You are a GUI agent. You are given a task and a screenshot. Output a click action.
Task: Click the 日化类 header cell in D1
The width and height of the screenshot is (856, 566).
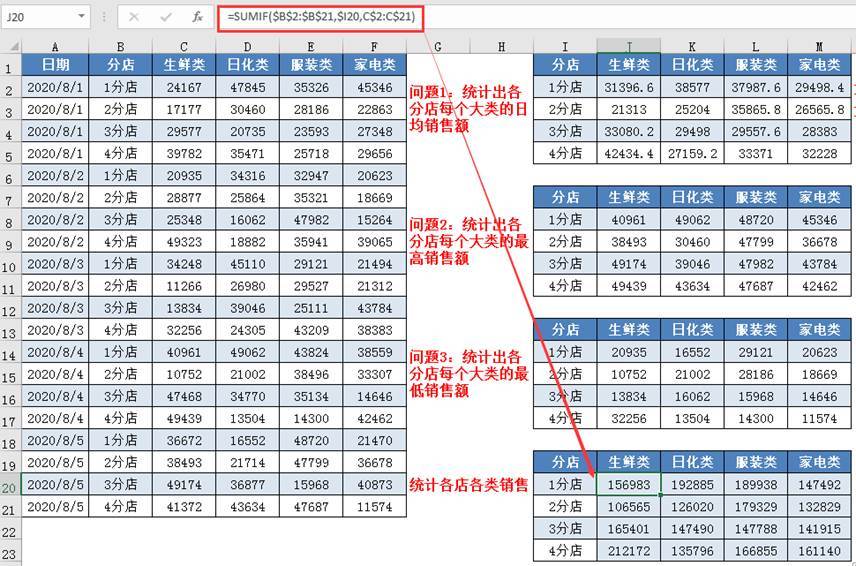tap(247, 65)
